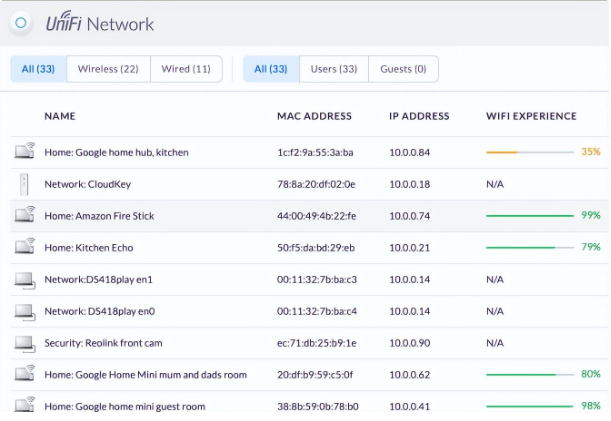This screenshot has height=421, width=611.
Task: Switch to the Wired (11) tab
Action: click(186, 69)
